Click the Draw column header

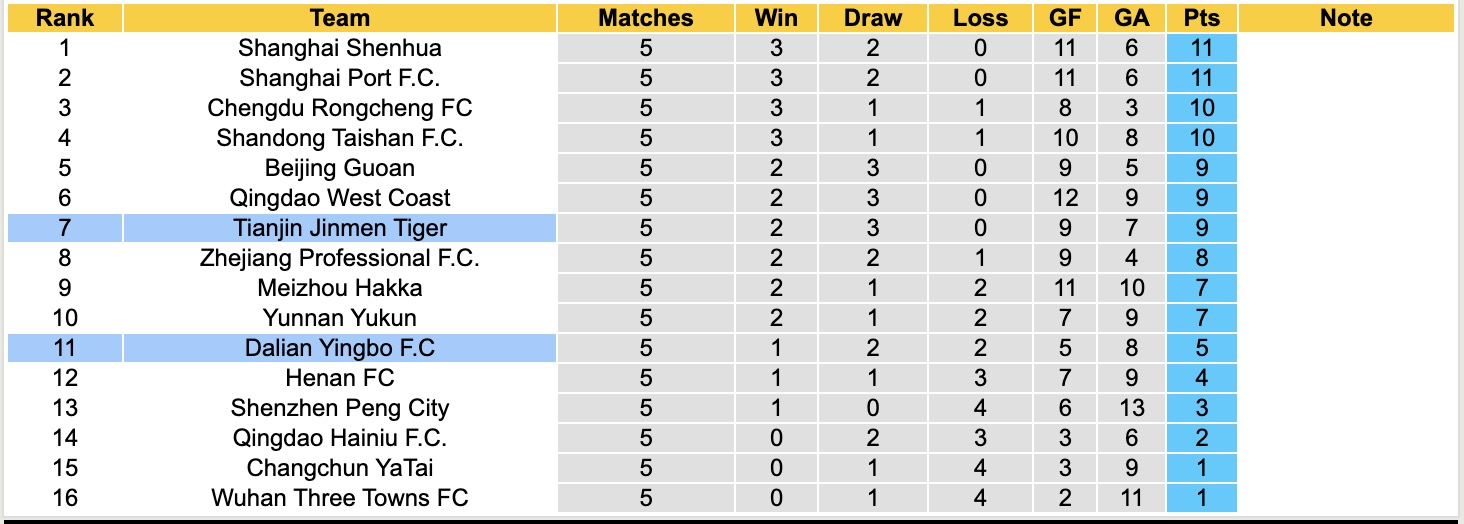coord(872,18)
